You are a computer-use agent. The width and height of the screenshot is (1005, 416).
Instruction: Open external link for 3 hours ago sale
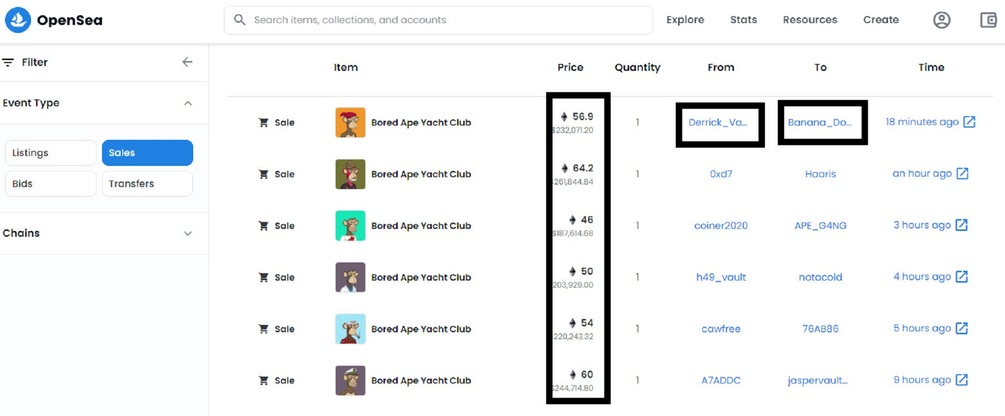[x=962, y=225]
